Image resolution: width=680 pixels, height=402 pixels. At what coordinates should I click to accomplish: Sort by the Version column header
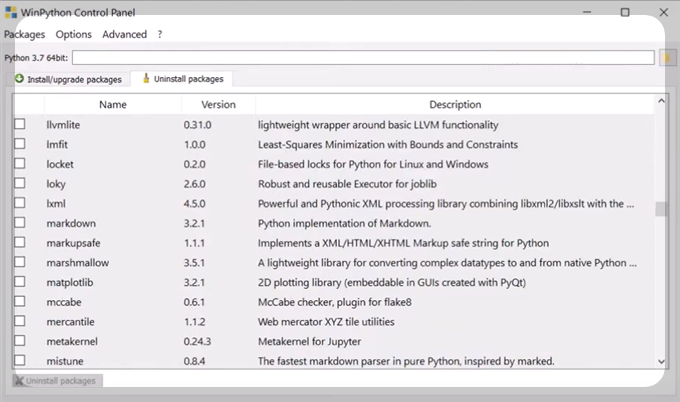[219, 105]
